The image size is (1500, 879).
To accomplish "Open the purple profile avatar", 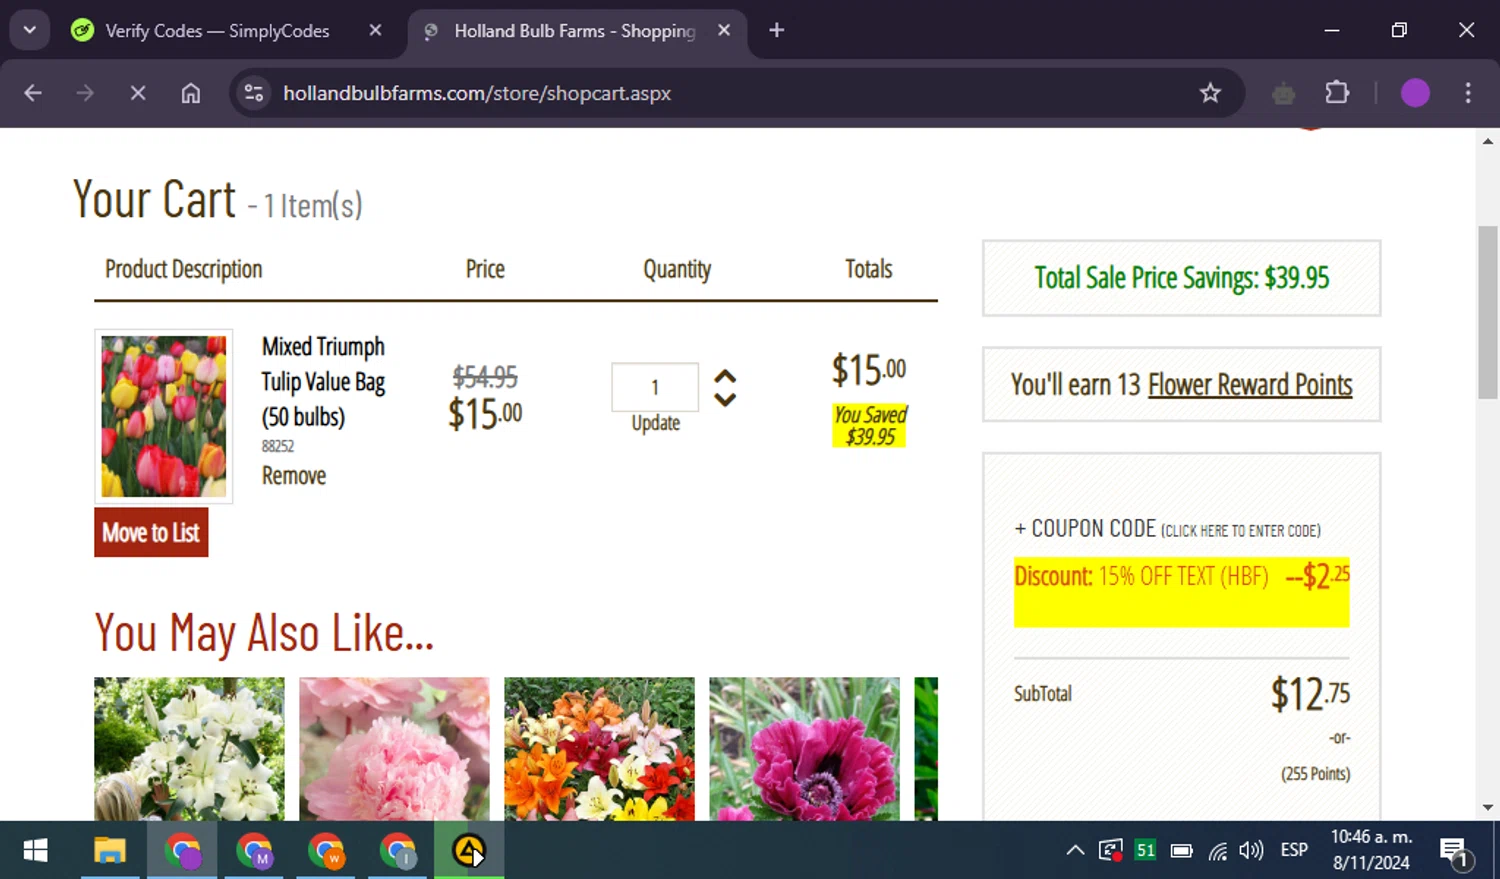I will point(1415,93).
